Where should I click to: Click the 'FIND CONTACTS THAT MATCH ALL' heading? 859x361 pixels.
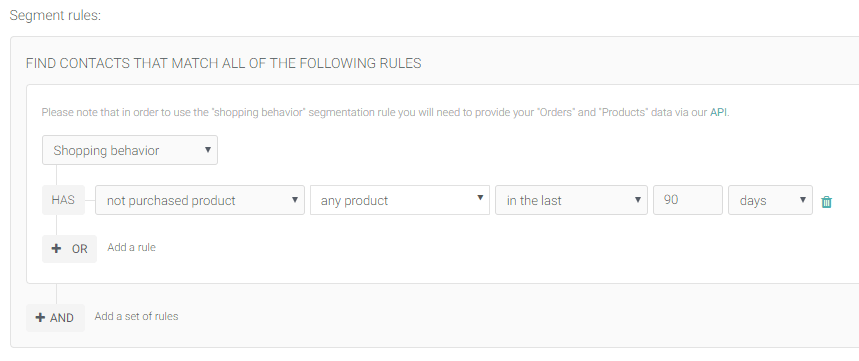[x=224, y=64]
